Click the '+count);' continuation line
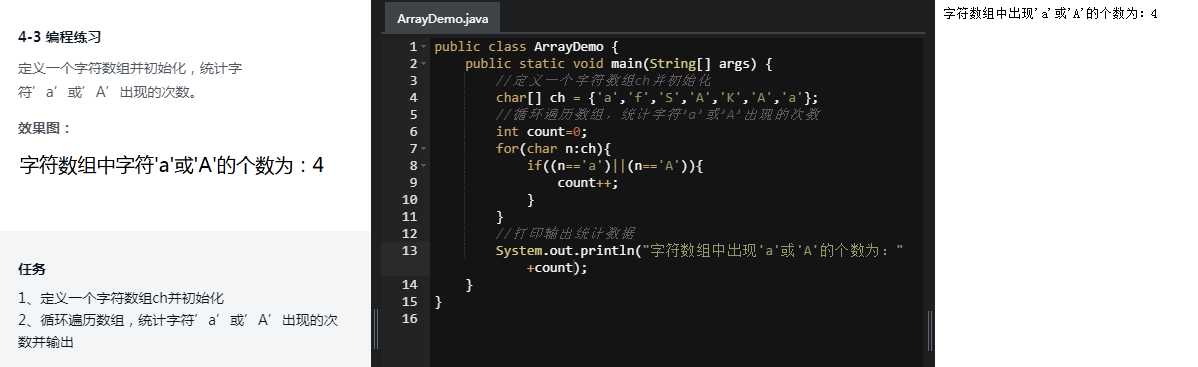The width and height of the screenshot is (1198, 367). tap(557, 268)
